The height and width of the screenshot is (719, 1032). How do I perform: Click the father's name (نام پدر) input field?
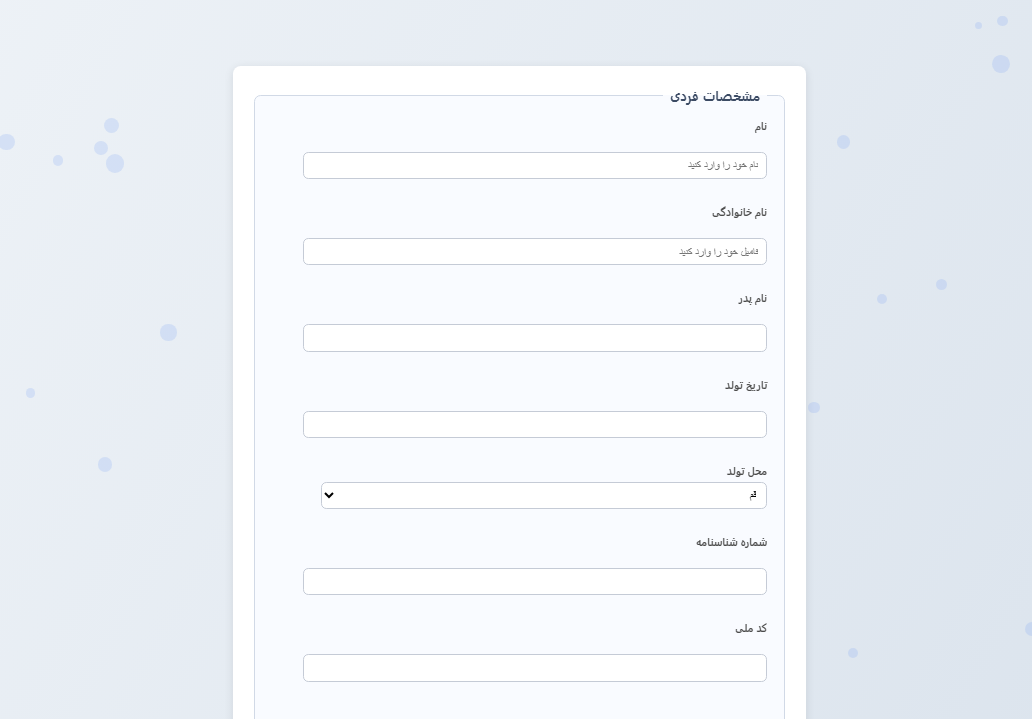pyautogui.click(x=535, y=338)
